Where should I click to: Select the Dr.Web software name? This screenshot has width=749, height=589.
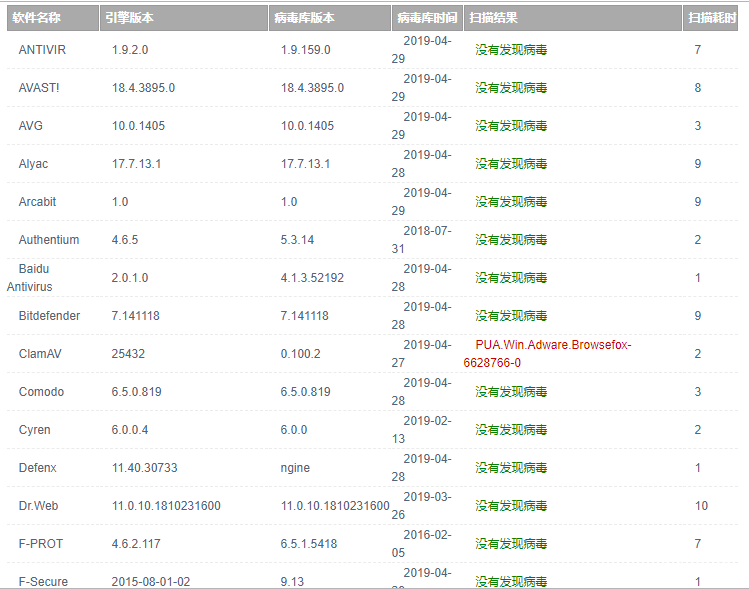tap(38, 505)
